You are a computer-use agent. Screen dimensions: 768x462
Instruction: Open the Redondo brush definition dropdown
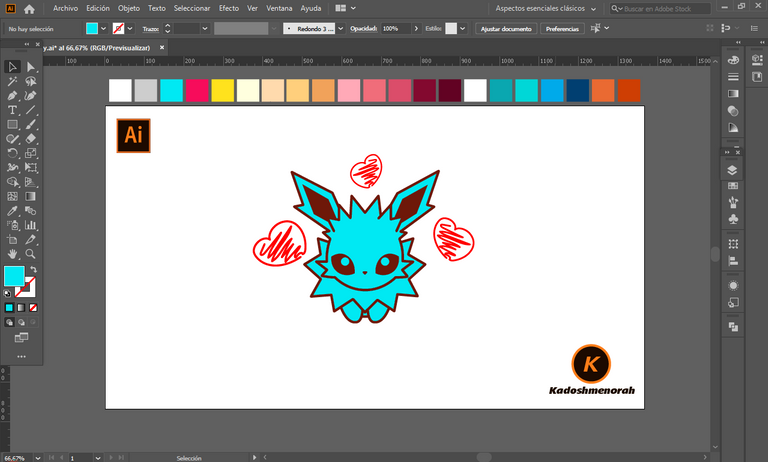pyautogui.click(x=340, y=28)
